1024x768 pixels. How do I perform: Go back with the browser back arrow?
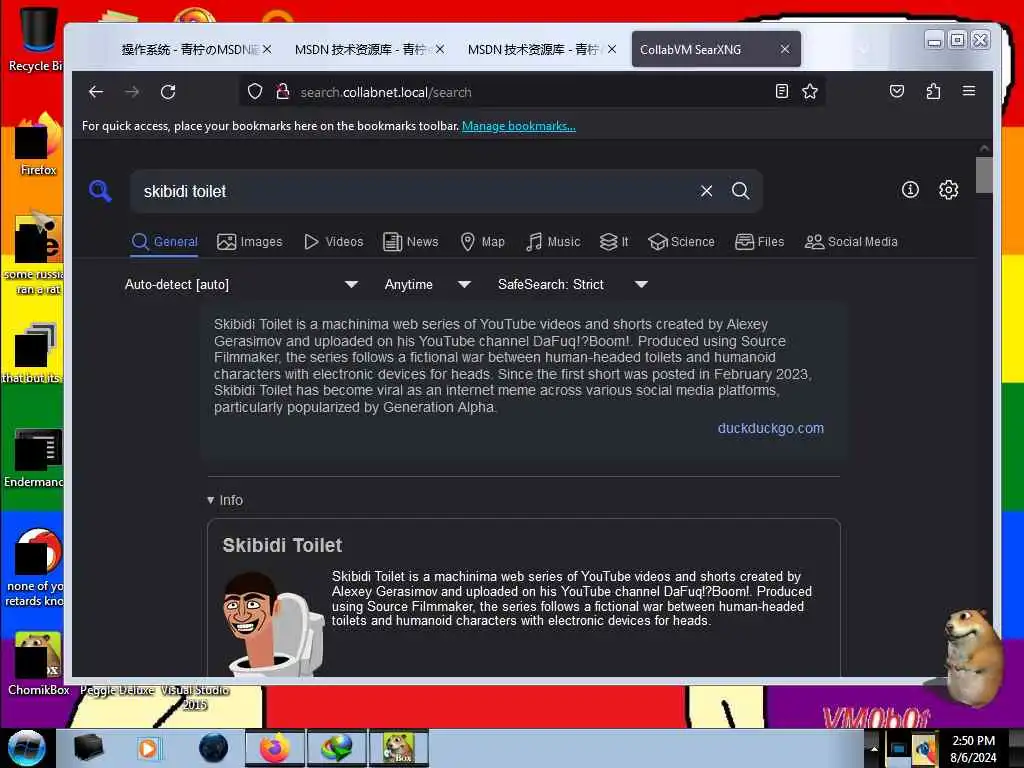coord(96,92)
